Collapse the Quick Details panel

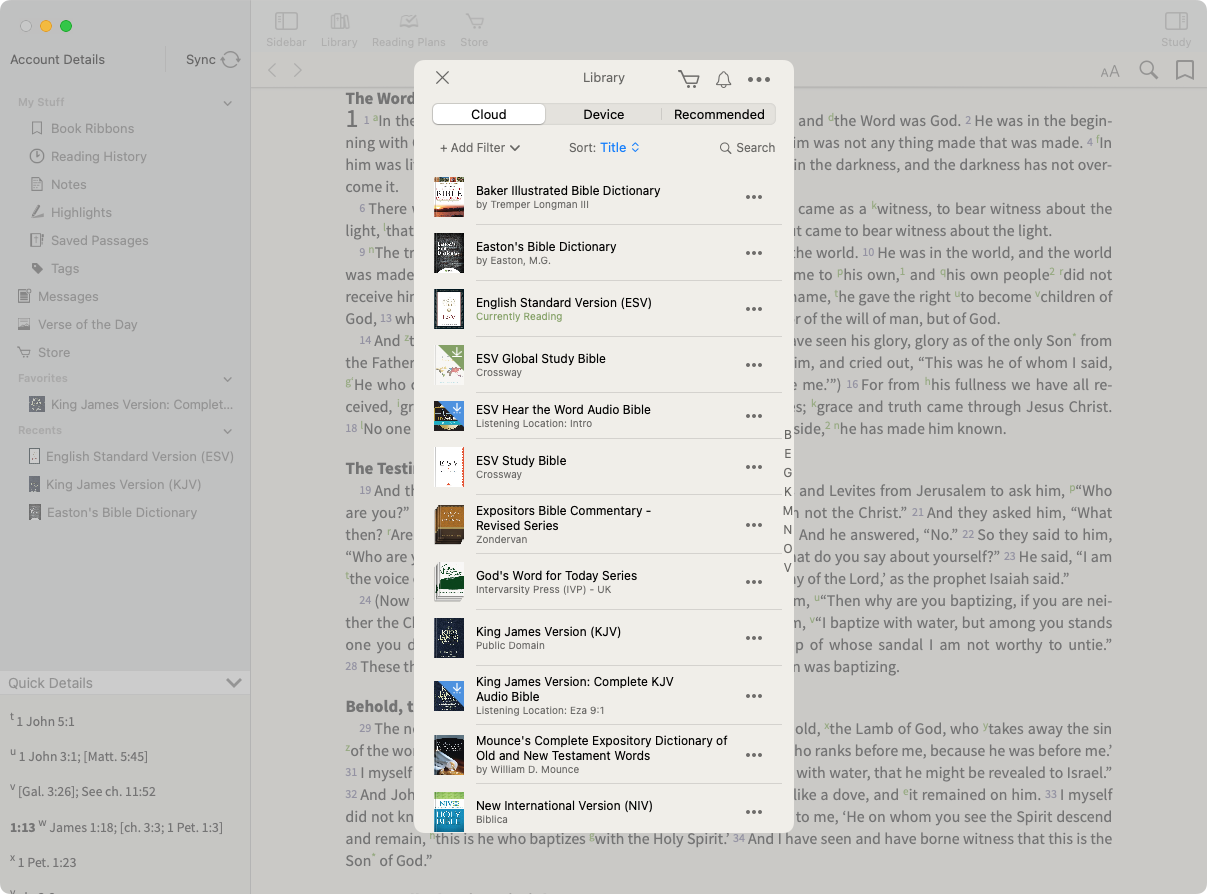click(234, 683)
